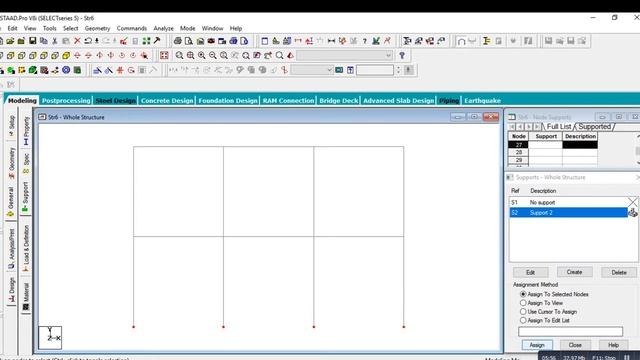
Task: Click the Close button in Supports panel
Action: point(575,345)
